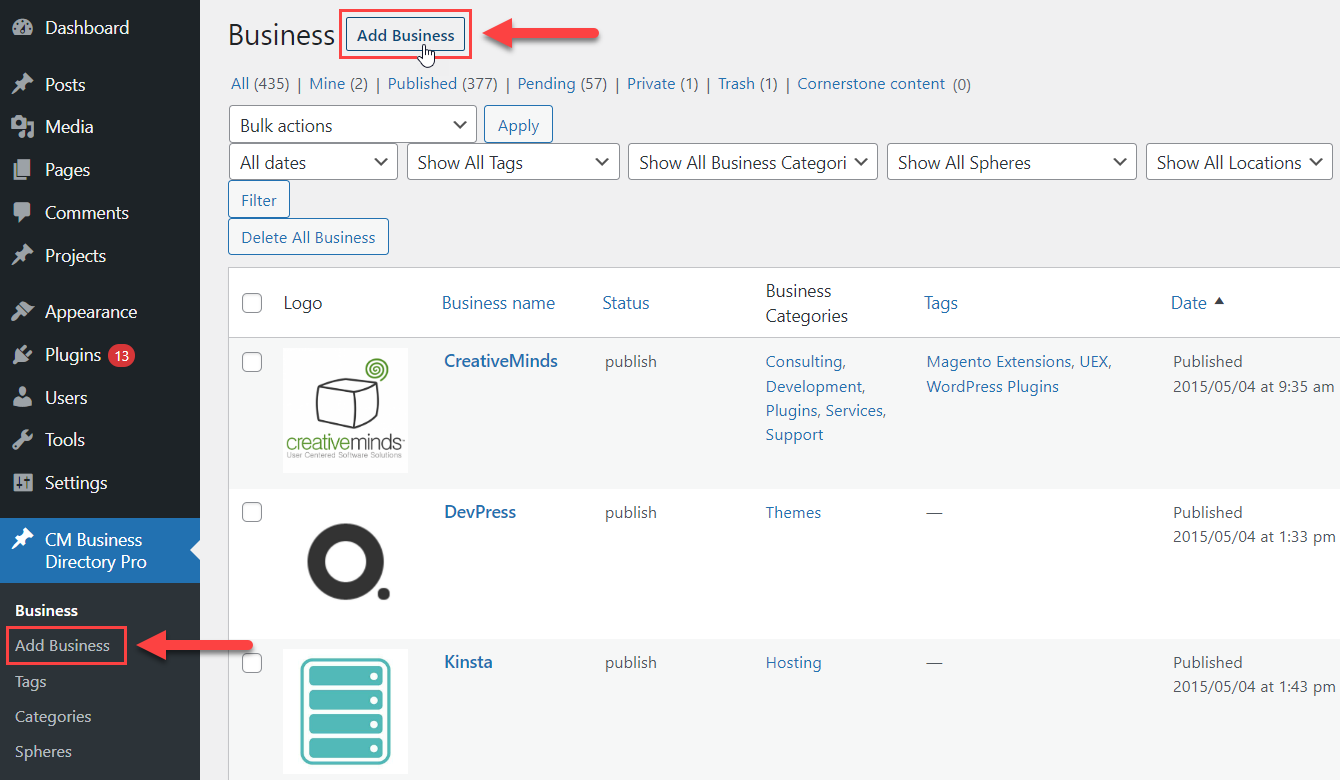Click the Themes category link
Screen dimensions: 1340x780
[793, 512]
